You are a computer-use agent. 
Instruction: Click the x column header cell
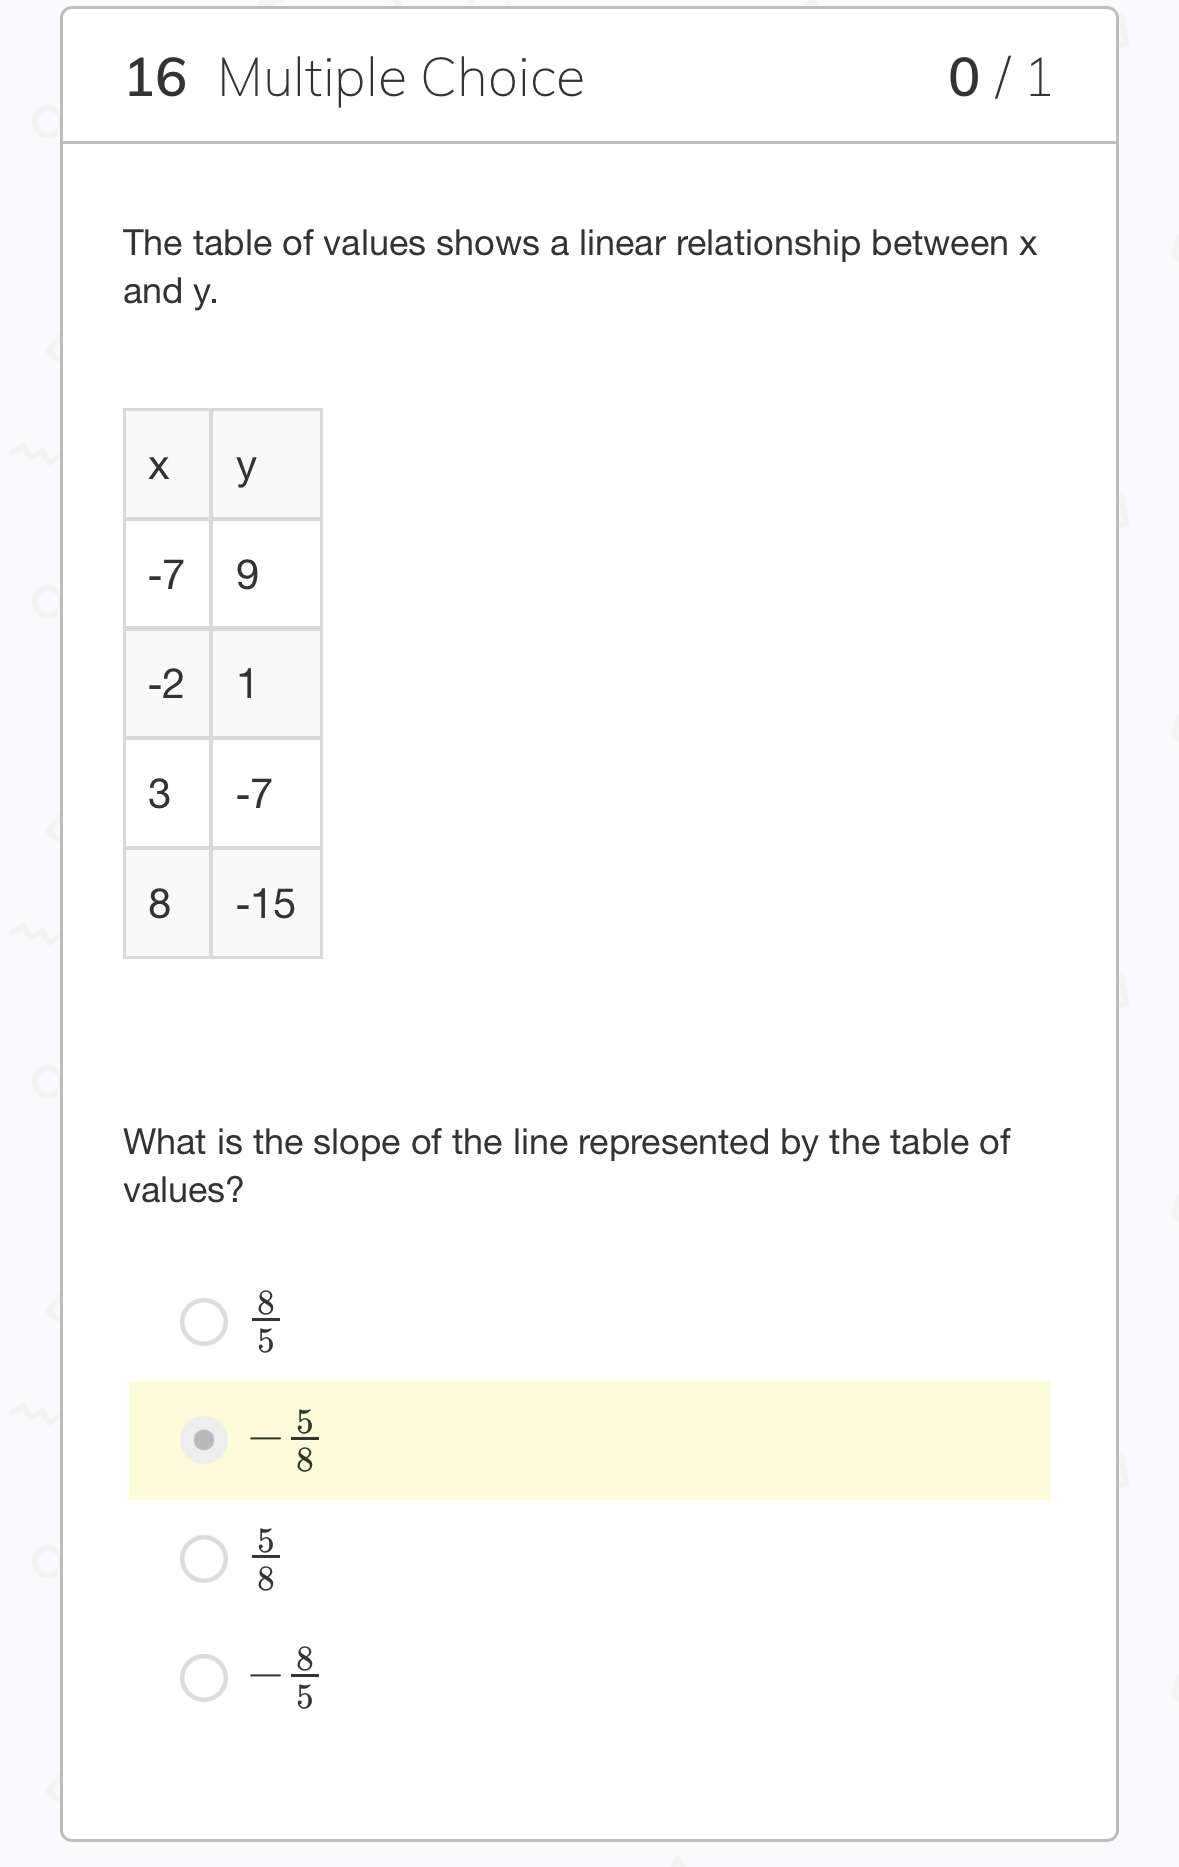coord(167,465)
